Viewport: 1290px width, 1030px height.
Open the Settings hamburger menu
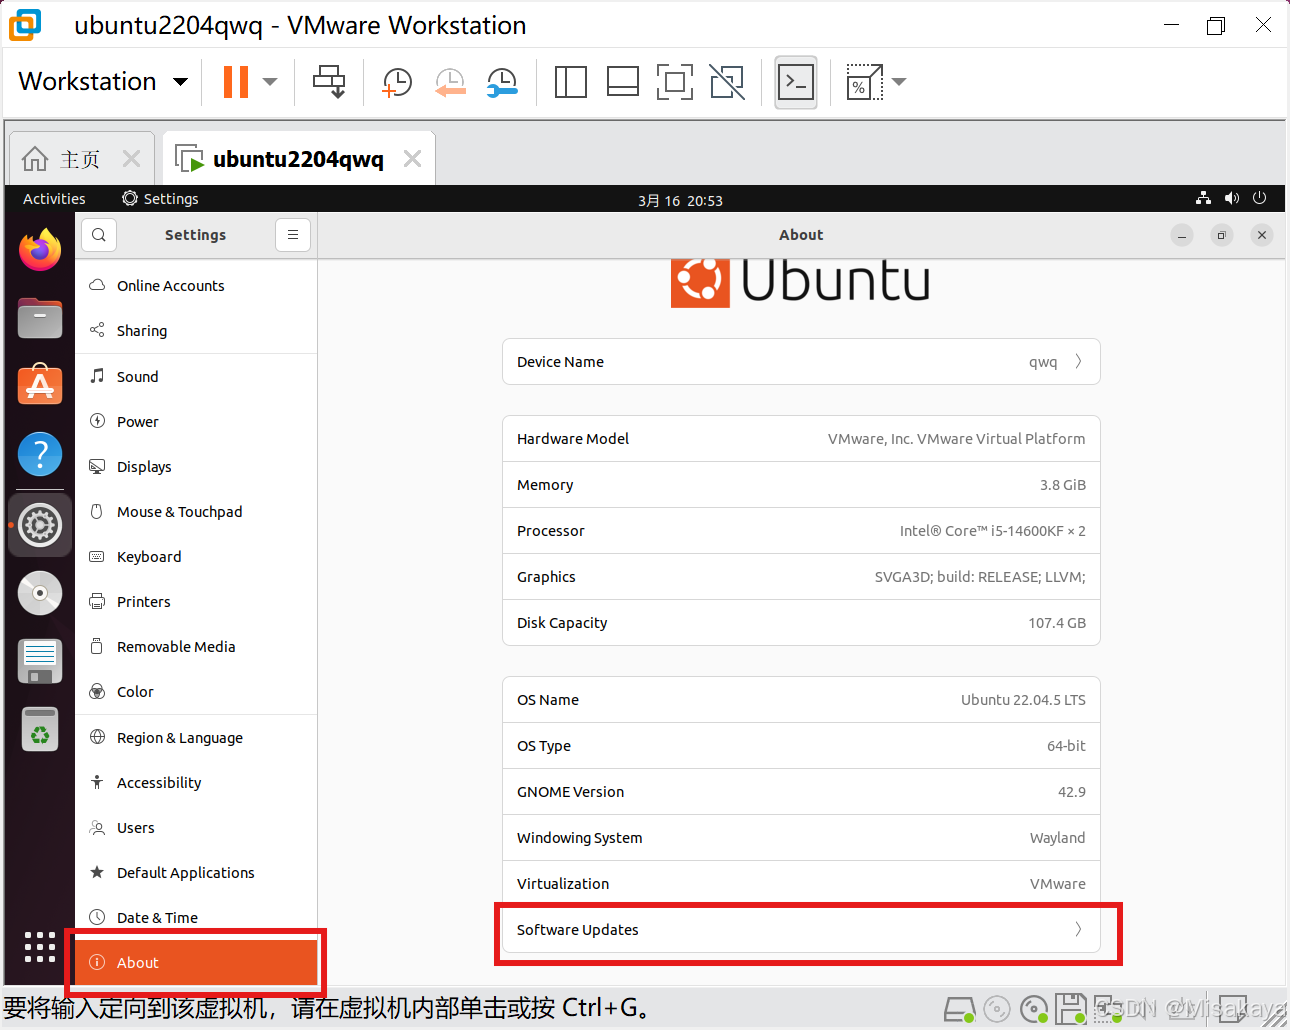tap(293, 235)
